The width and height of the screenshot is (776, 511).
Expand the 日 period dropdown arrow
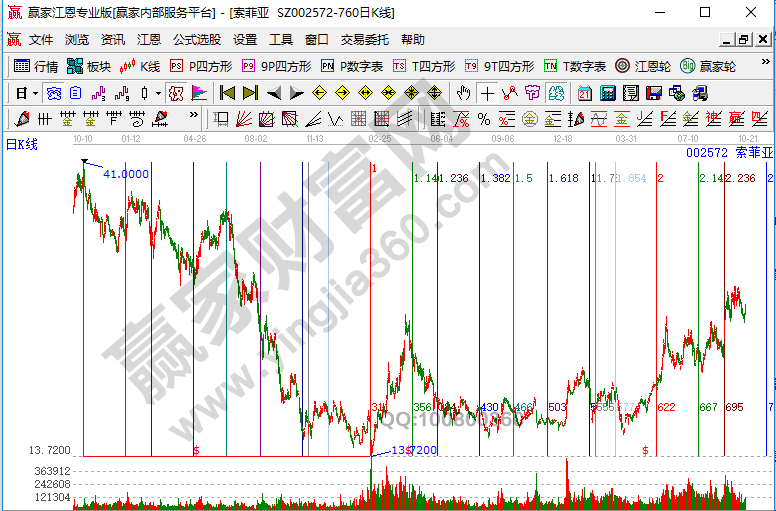coord(35,93)
